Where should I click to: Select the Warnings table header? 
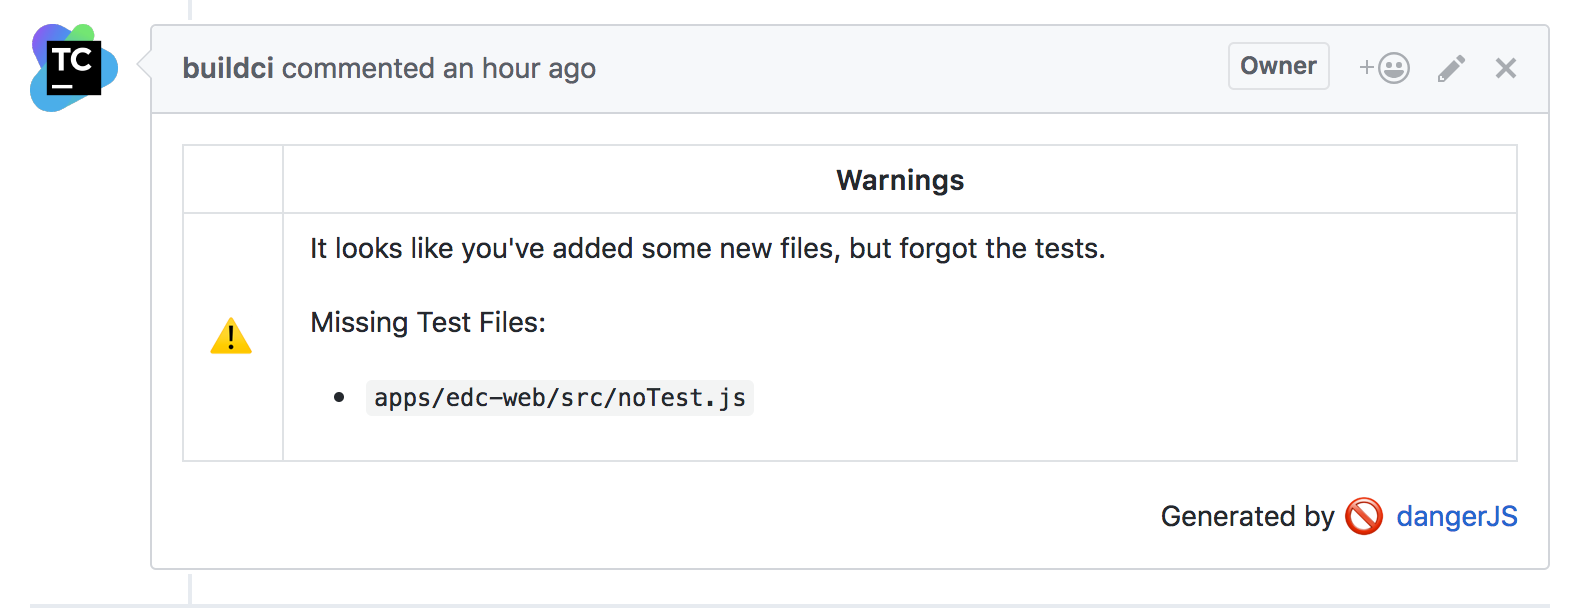(x=900, y=180)
